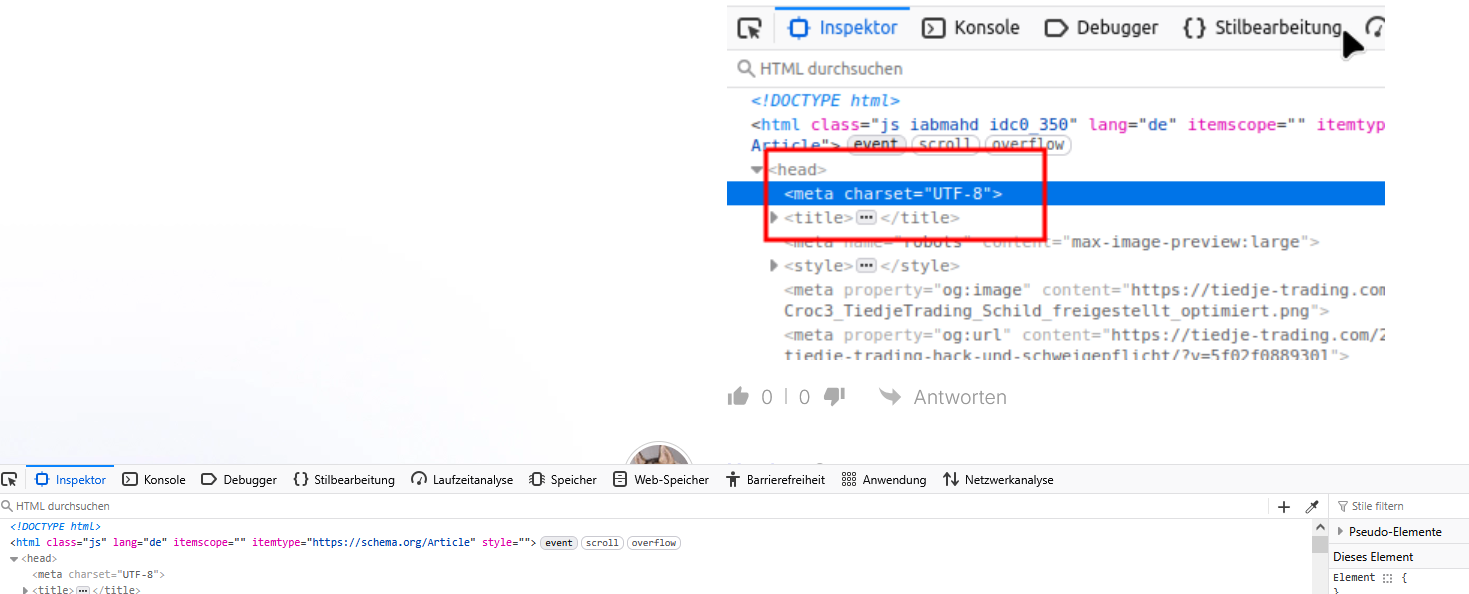Click the Antworten reply link
The image size is (1469, 594).
tap(943, 397)
